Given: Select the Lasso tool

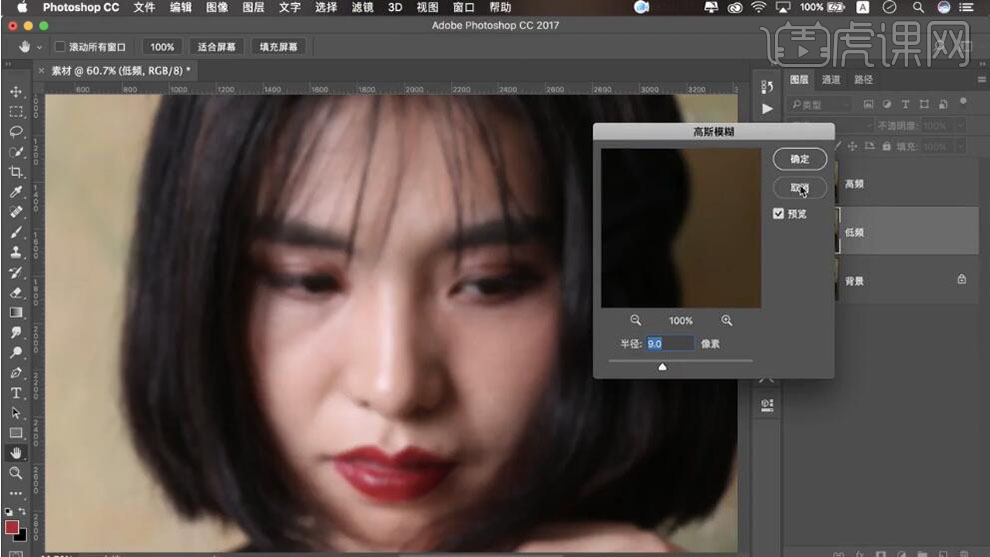Looking at the screenshot, I should point(16,132).
